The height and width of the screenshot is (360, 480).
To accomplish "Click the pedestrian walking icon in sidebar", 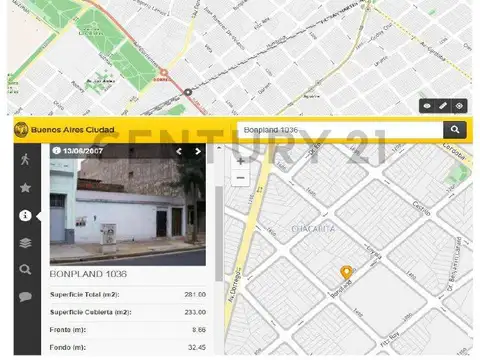I will pyautogui.click(x=25, y=159).
